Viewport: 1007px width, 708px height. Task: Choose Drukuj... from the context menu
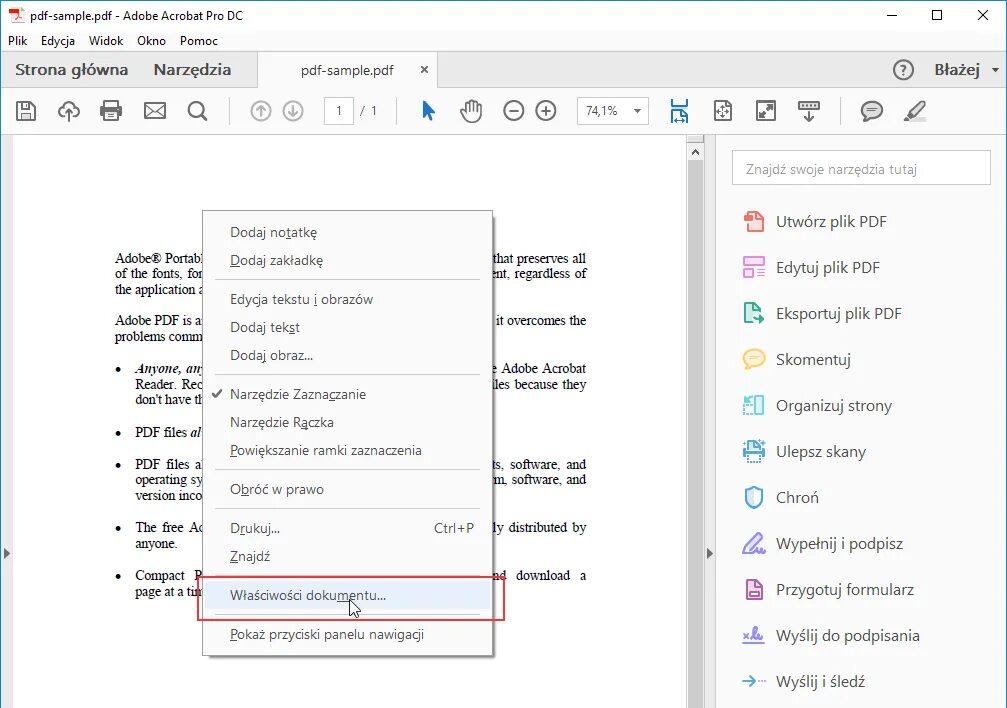[x=347, y=528]
